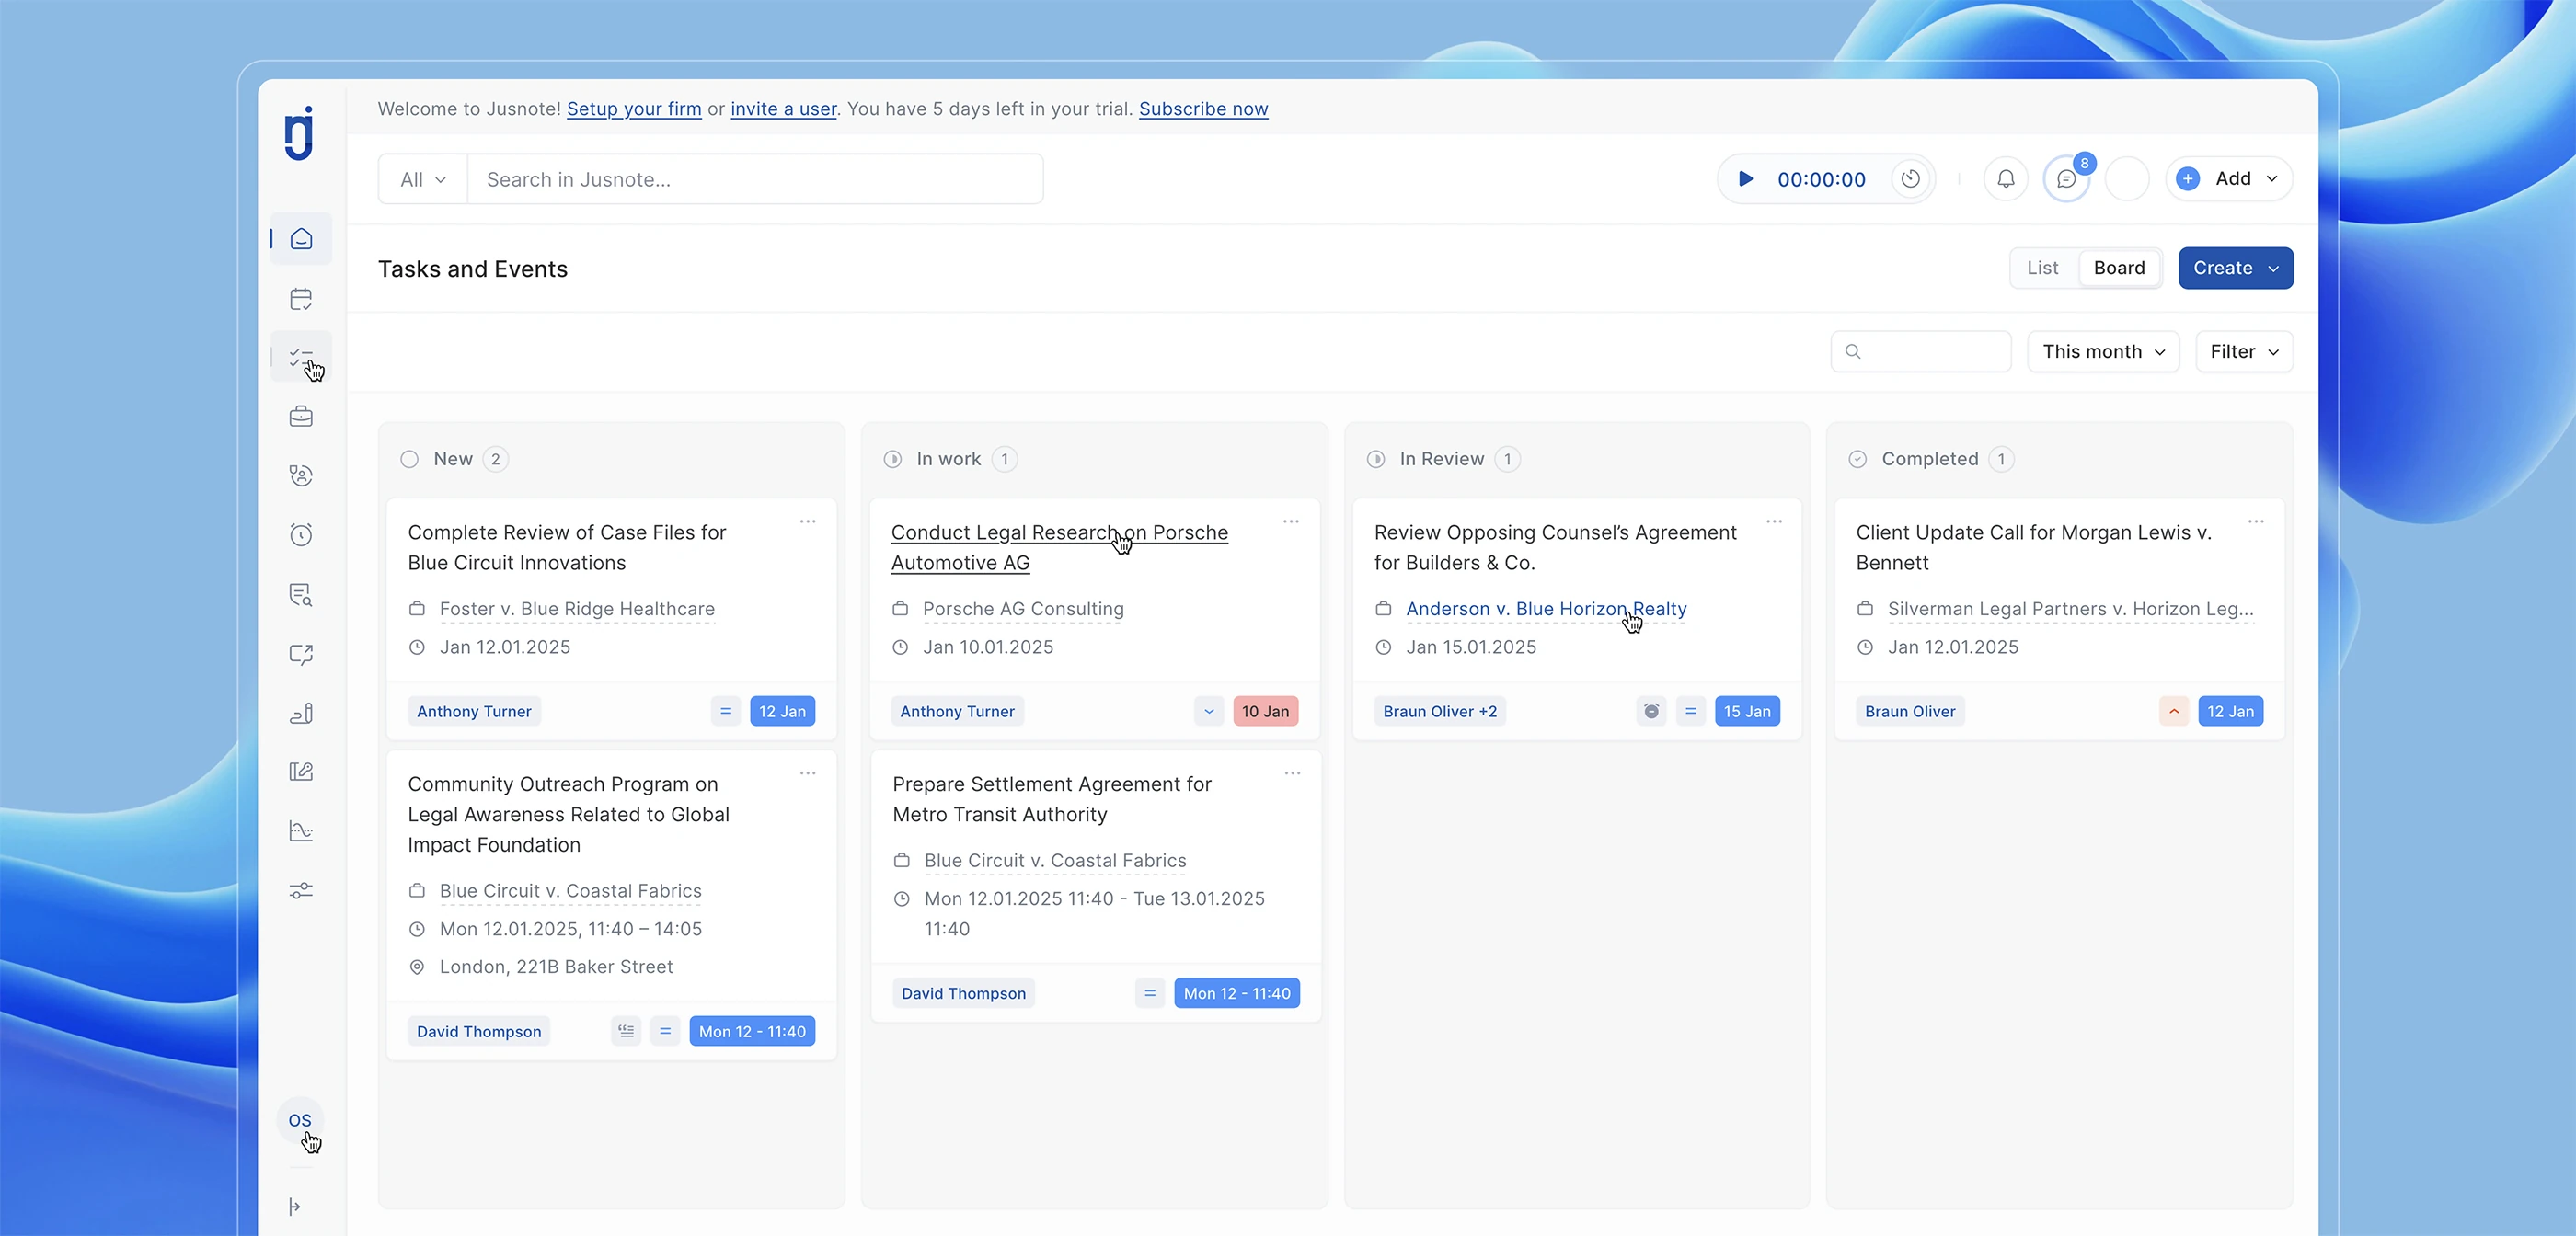Open more options on Client Update Call card
Image resolution: width=2576 pixels, height=1236 pixels.
pyautogui.click(x=2256, y=522)
